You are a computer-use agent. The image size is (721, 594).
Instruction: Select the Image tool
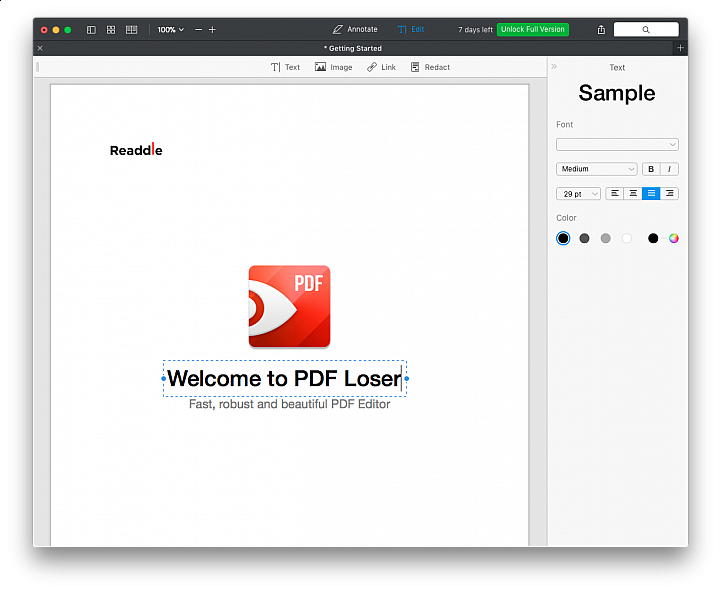click(333, 67)
